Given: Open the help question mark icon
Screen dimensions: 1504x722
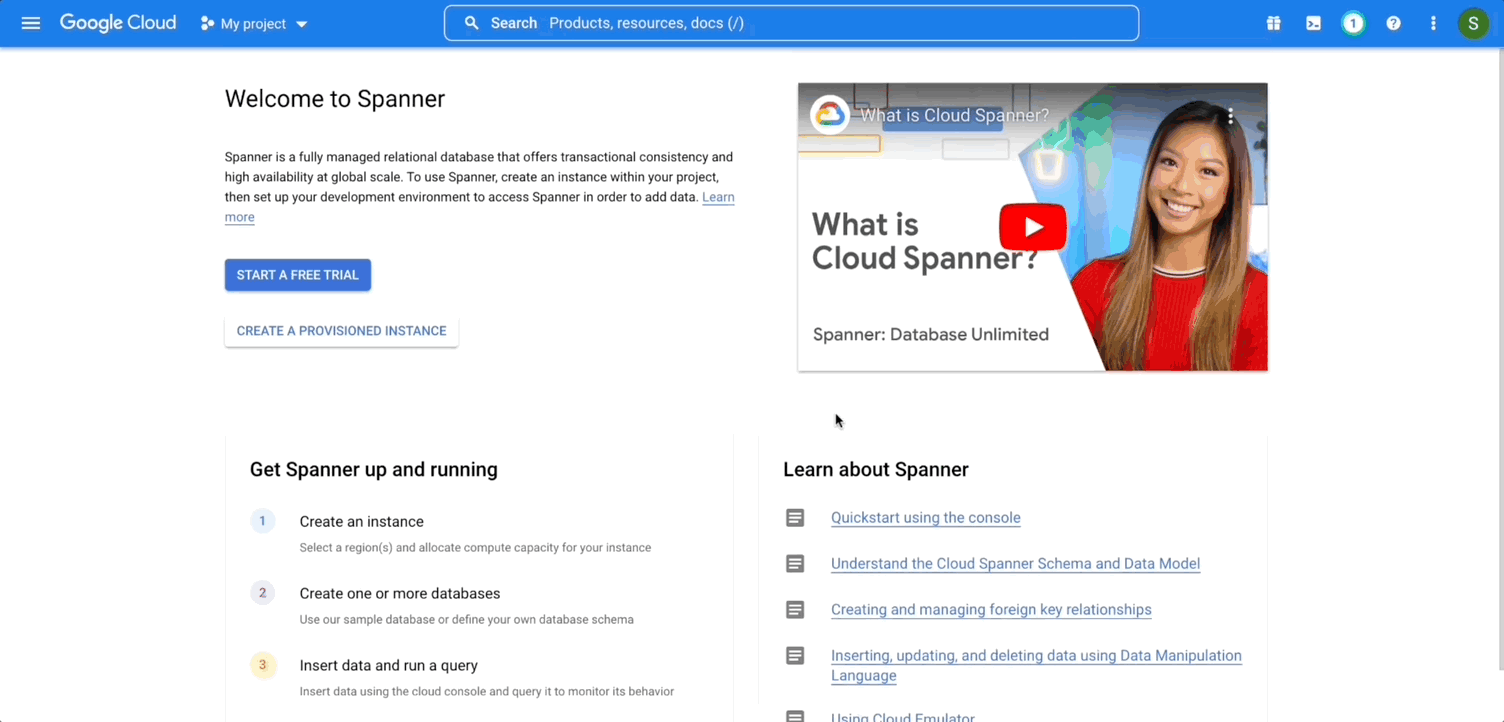Looking at the screenshot, I should (x=1393, y=23).
